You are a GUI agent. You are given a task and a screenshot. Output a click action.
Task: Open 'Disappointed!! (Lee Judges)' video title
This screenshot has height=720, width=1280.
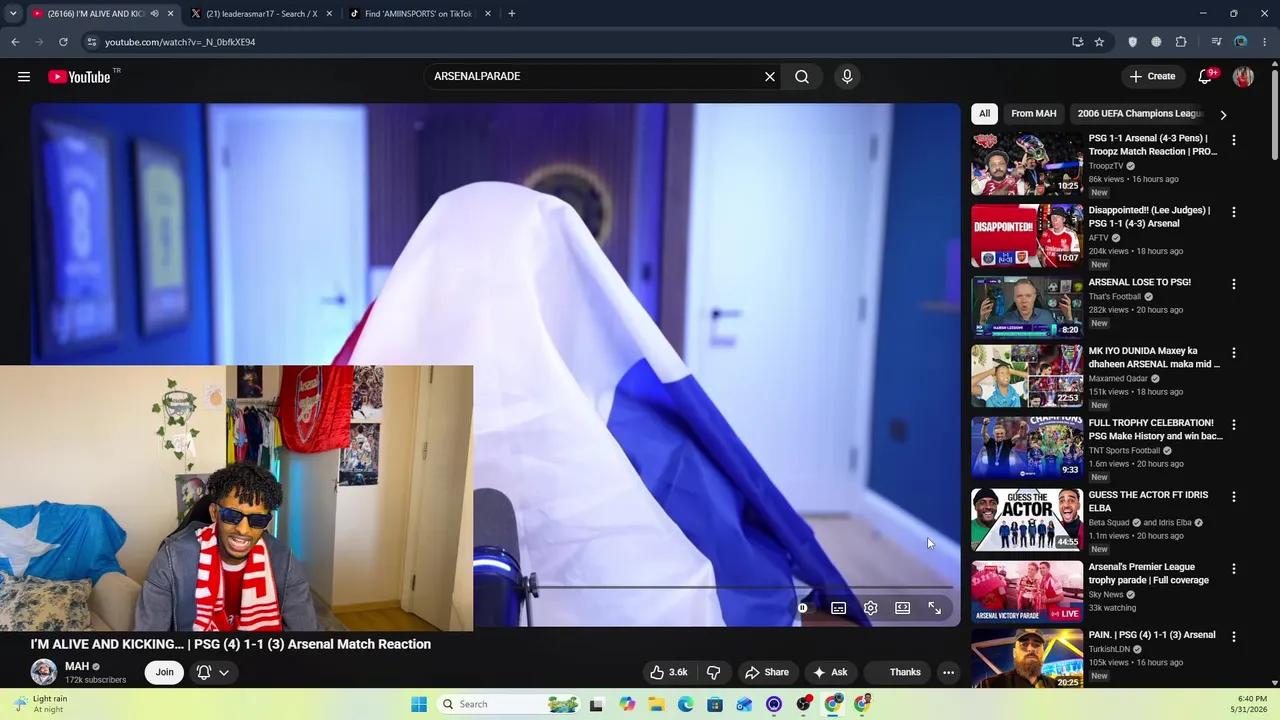pyautogui.click(x=1149, y=217)
